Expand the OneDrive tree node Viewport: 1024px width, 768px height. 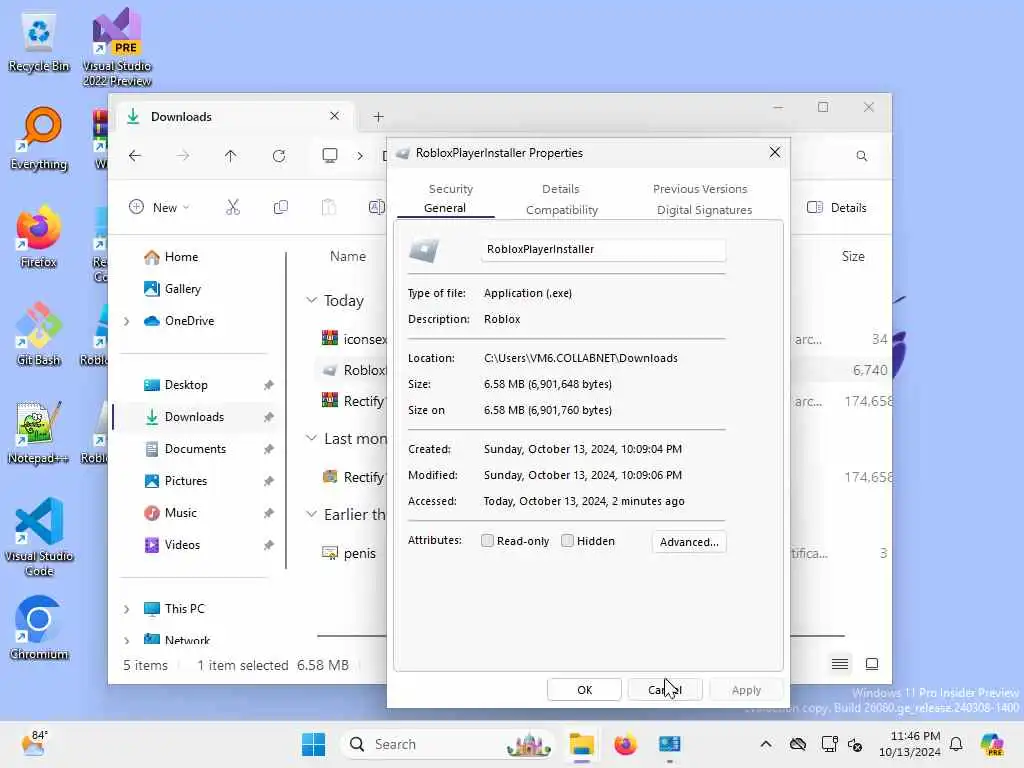pos(127,321)
